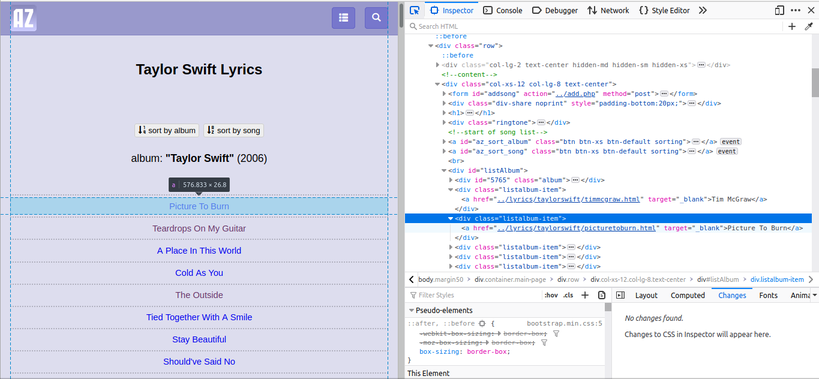This screenshot has height=379, width=819.
Task: Pick a color with the eyedropper icon
Action: 809,27
